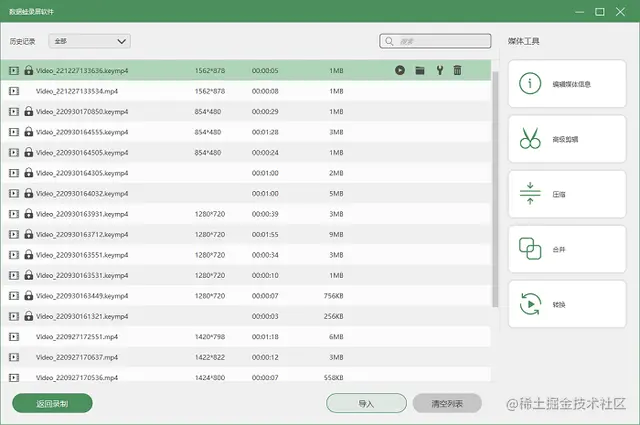Select the file name Video_220927172551.mp4

tap(77, 337)
